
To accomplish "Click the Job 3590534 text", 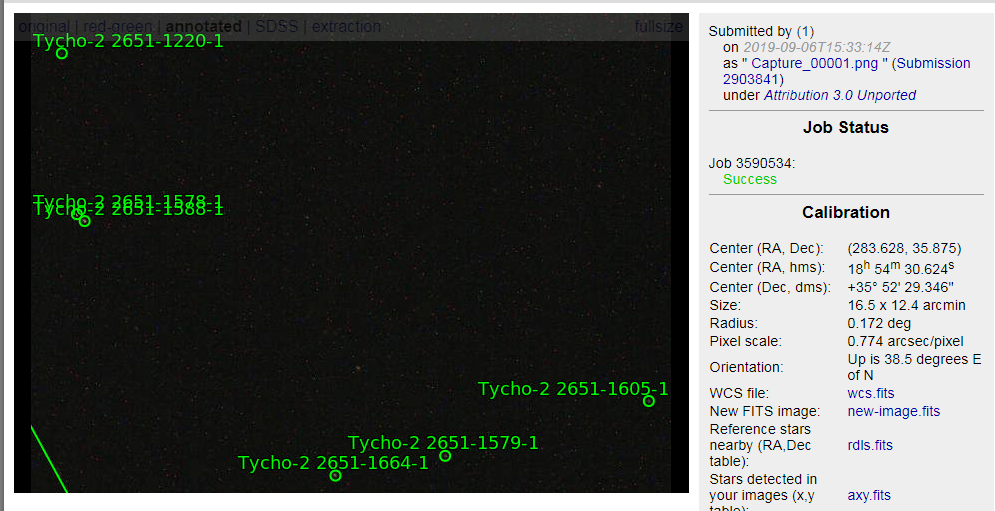I will click(x=751, y=164).
